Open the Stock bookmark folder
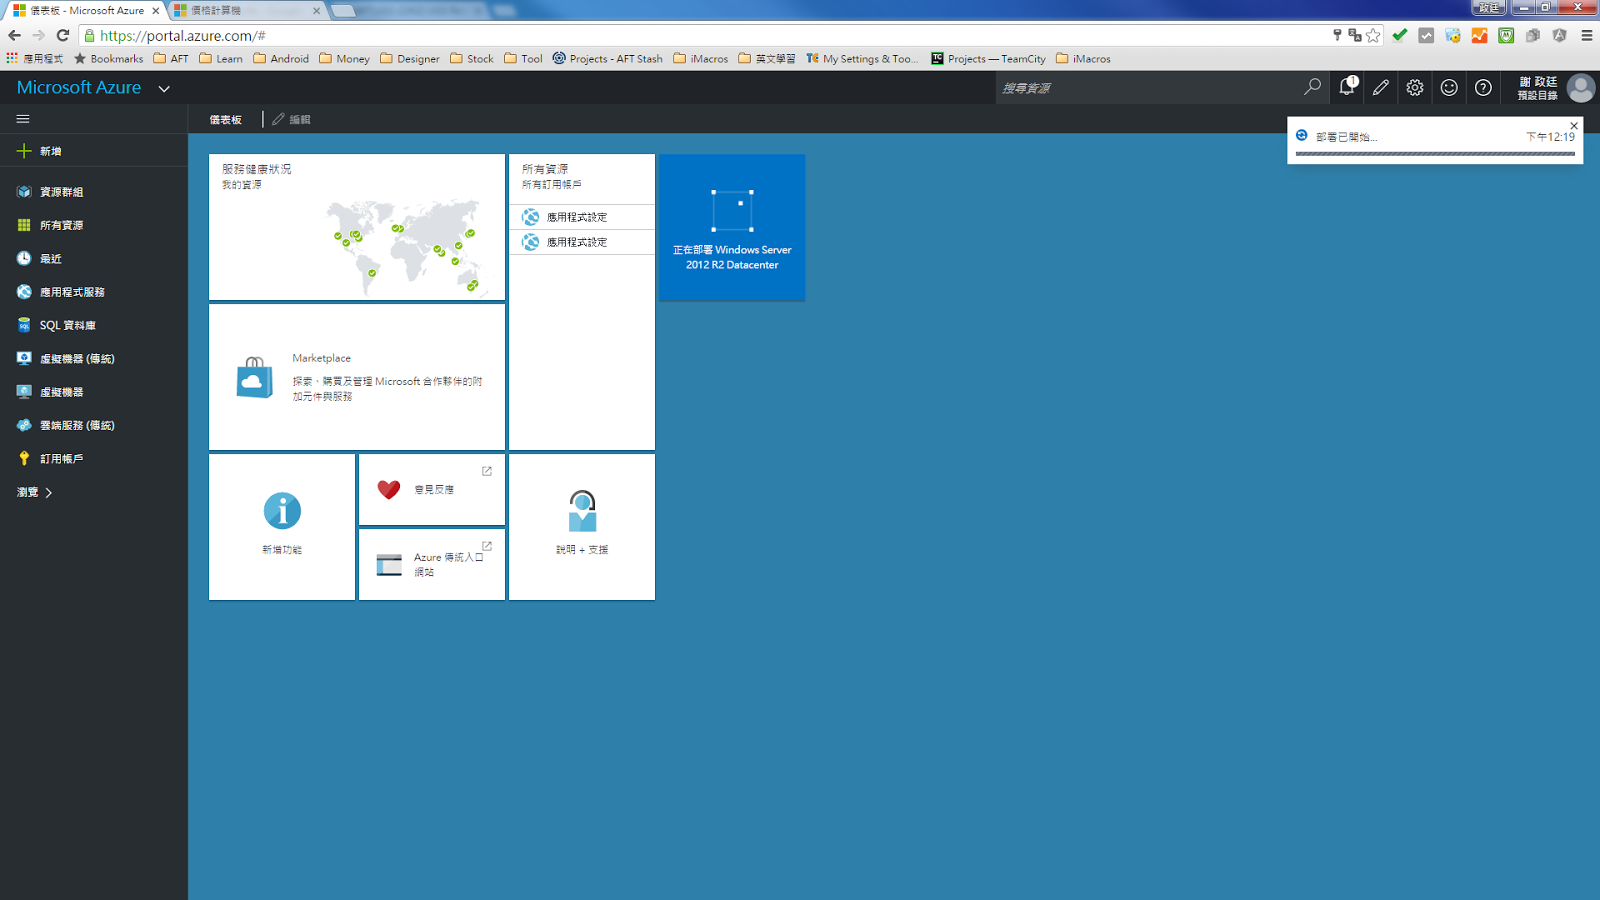Screen dimensions: 1600x900 pyautogui.click(x=472, y=59)
